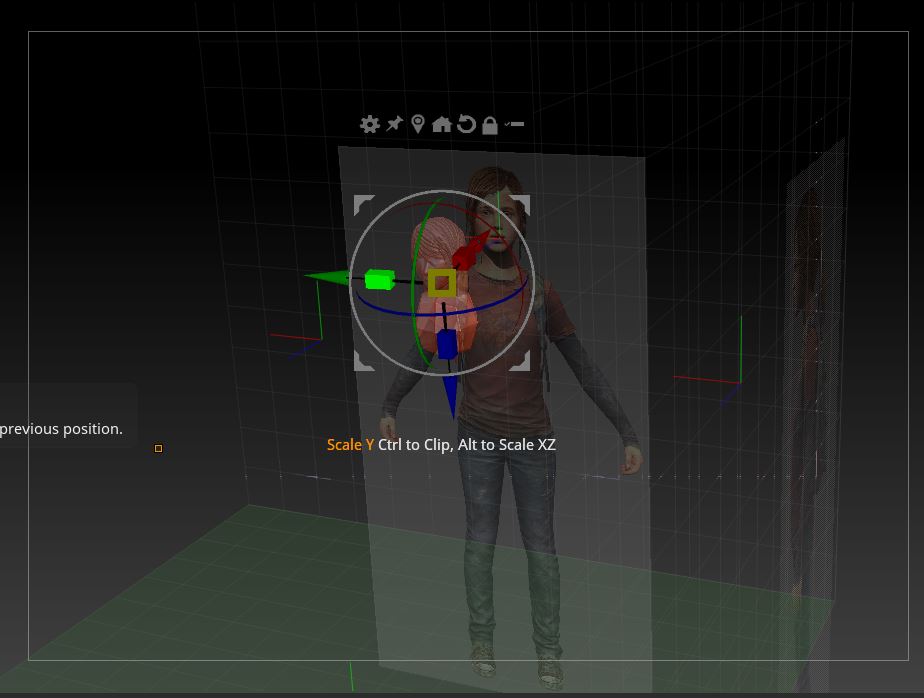Image resolution: width=924 pixels, height=698 pixels.
Task: Open the Gizmo customize gear icon
Action: coord(369,124)
